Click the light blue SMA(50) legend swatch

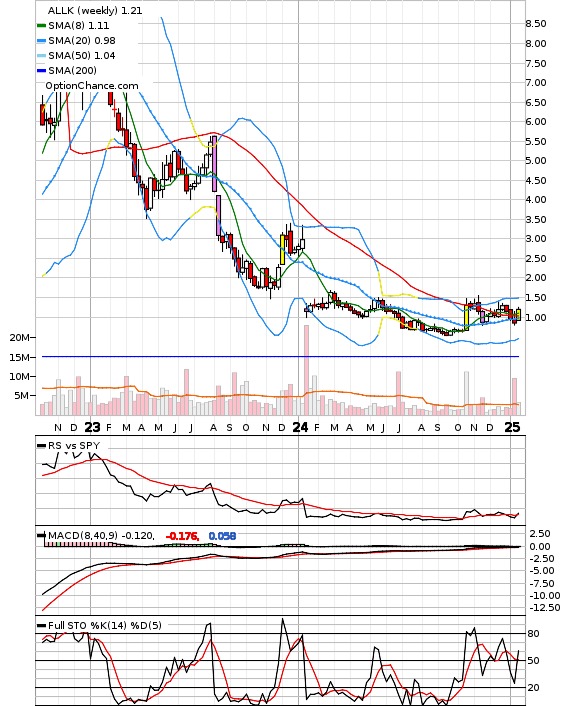coord(41,55)
